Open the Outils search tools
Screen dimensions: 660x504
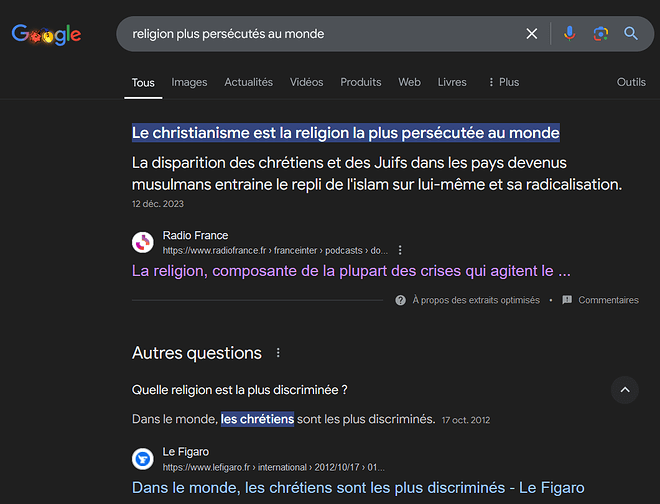[631, 82]
